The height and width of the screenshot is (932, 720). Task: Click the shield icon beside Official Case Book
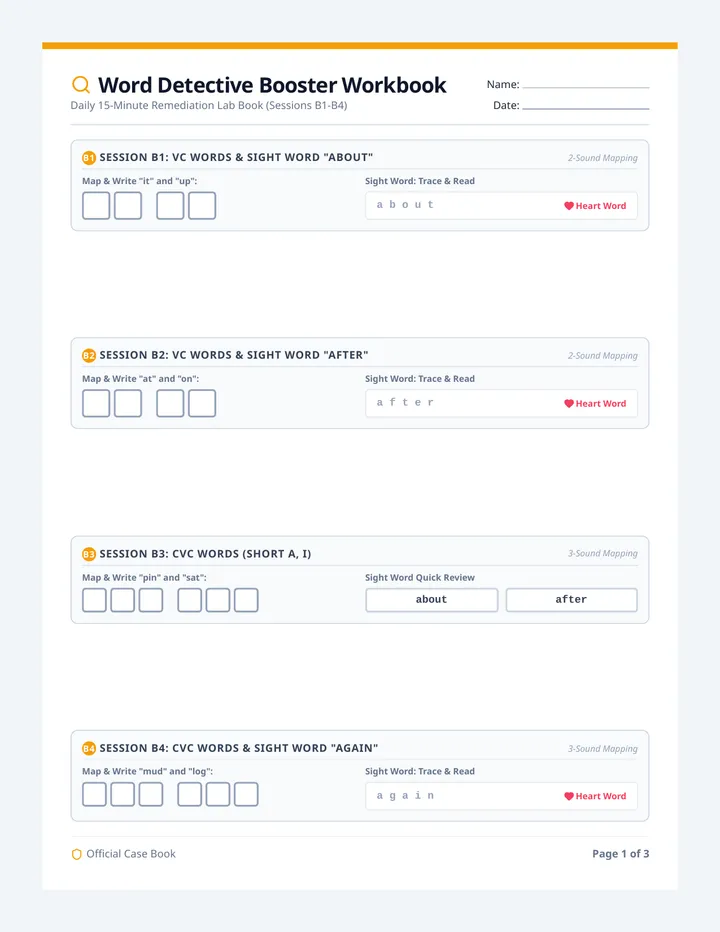(x=77, y=854)
